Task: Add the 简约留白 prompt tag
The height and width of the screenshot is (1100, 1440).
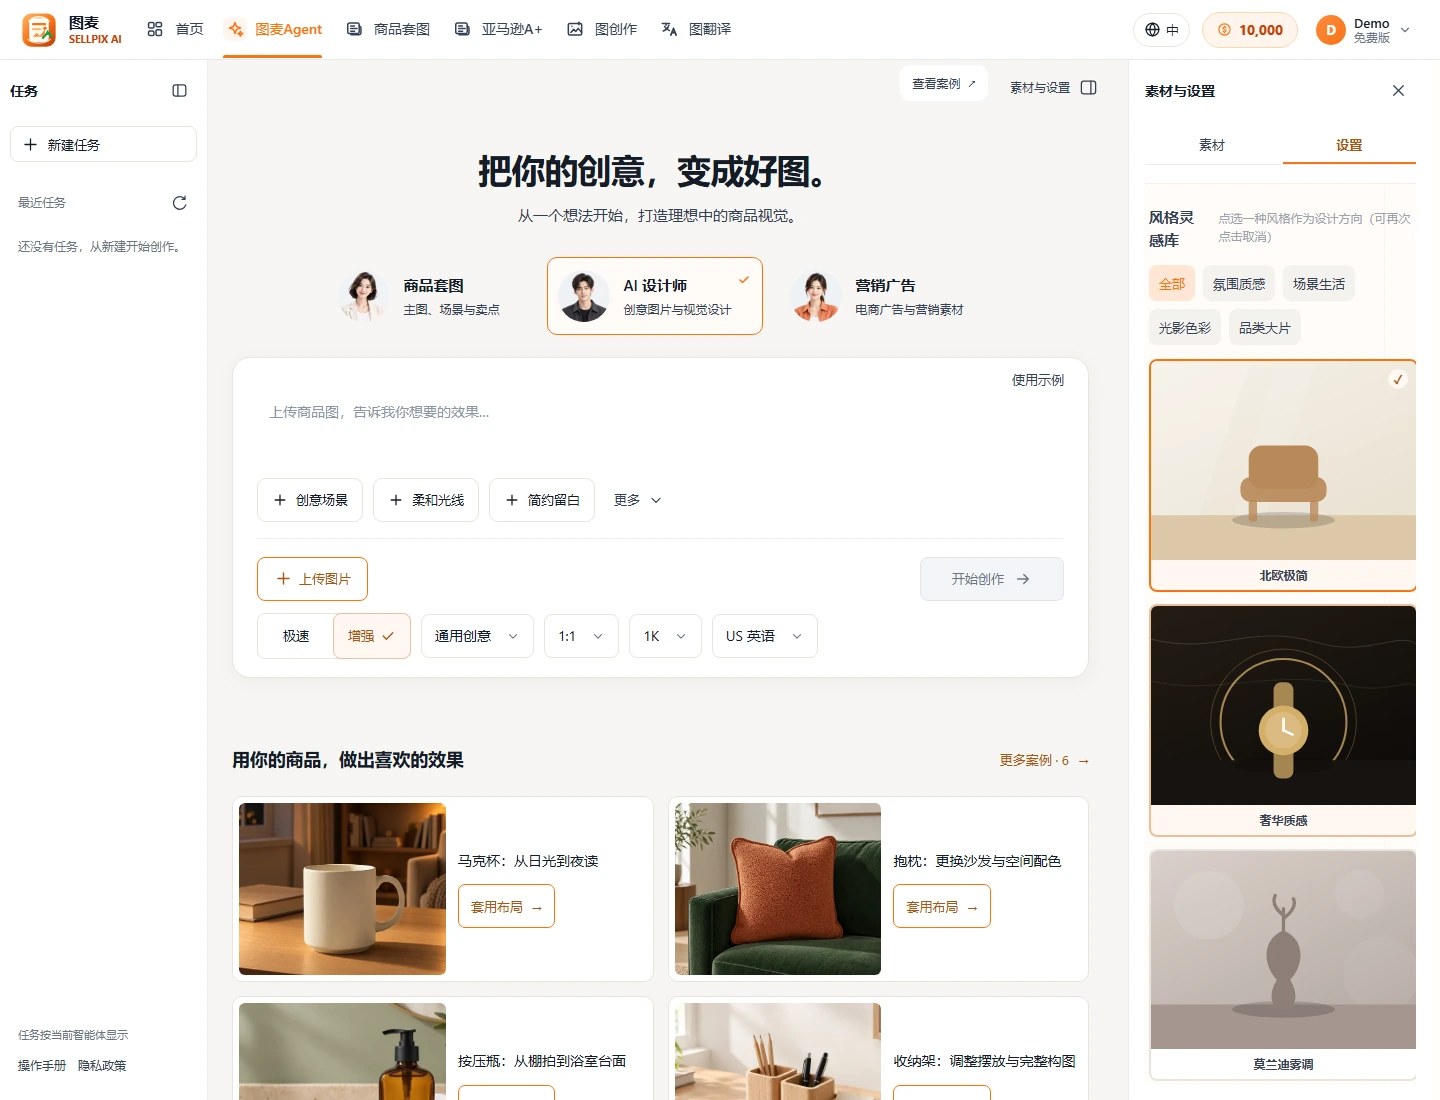Action: (x=543, y=500)
